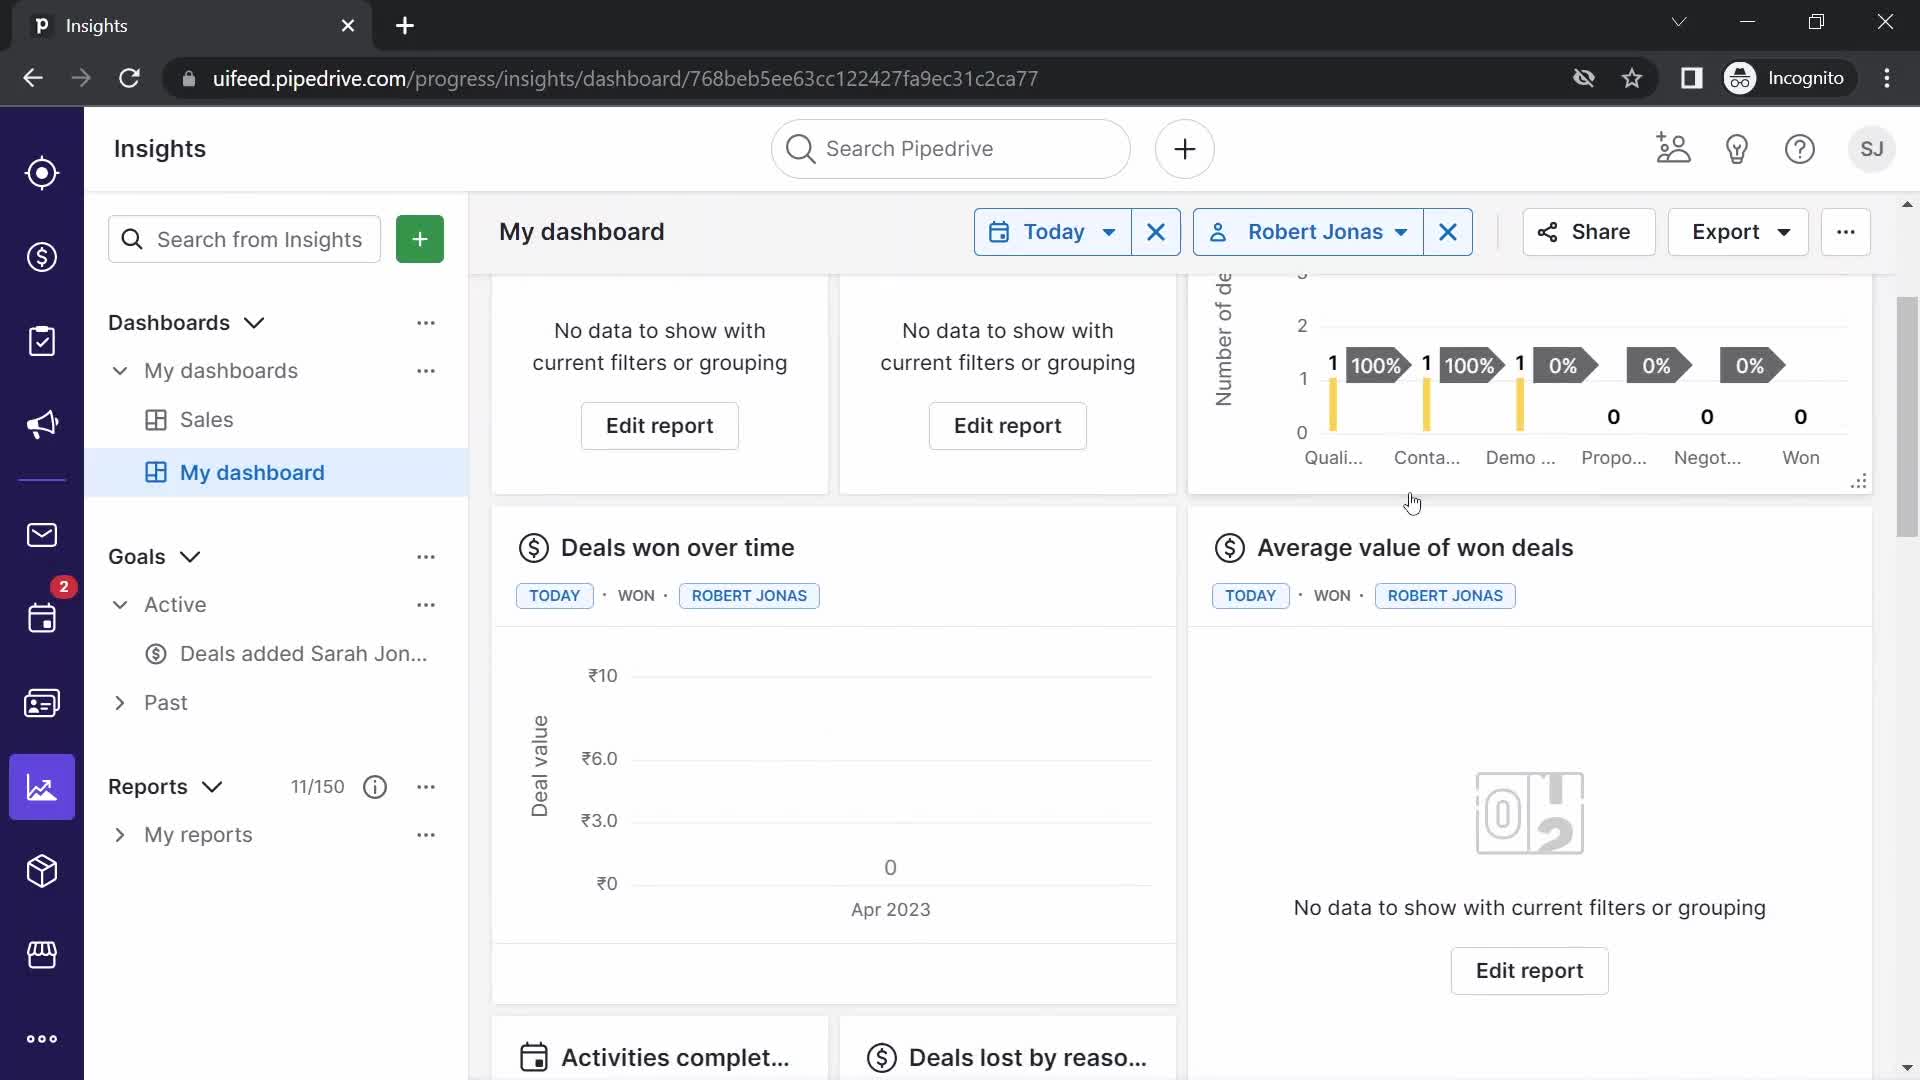The image size is (1920, 1080).
Task: Show reports limit info icon
Action: 375,787
